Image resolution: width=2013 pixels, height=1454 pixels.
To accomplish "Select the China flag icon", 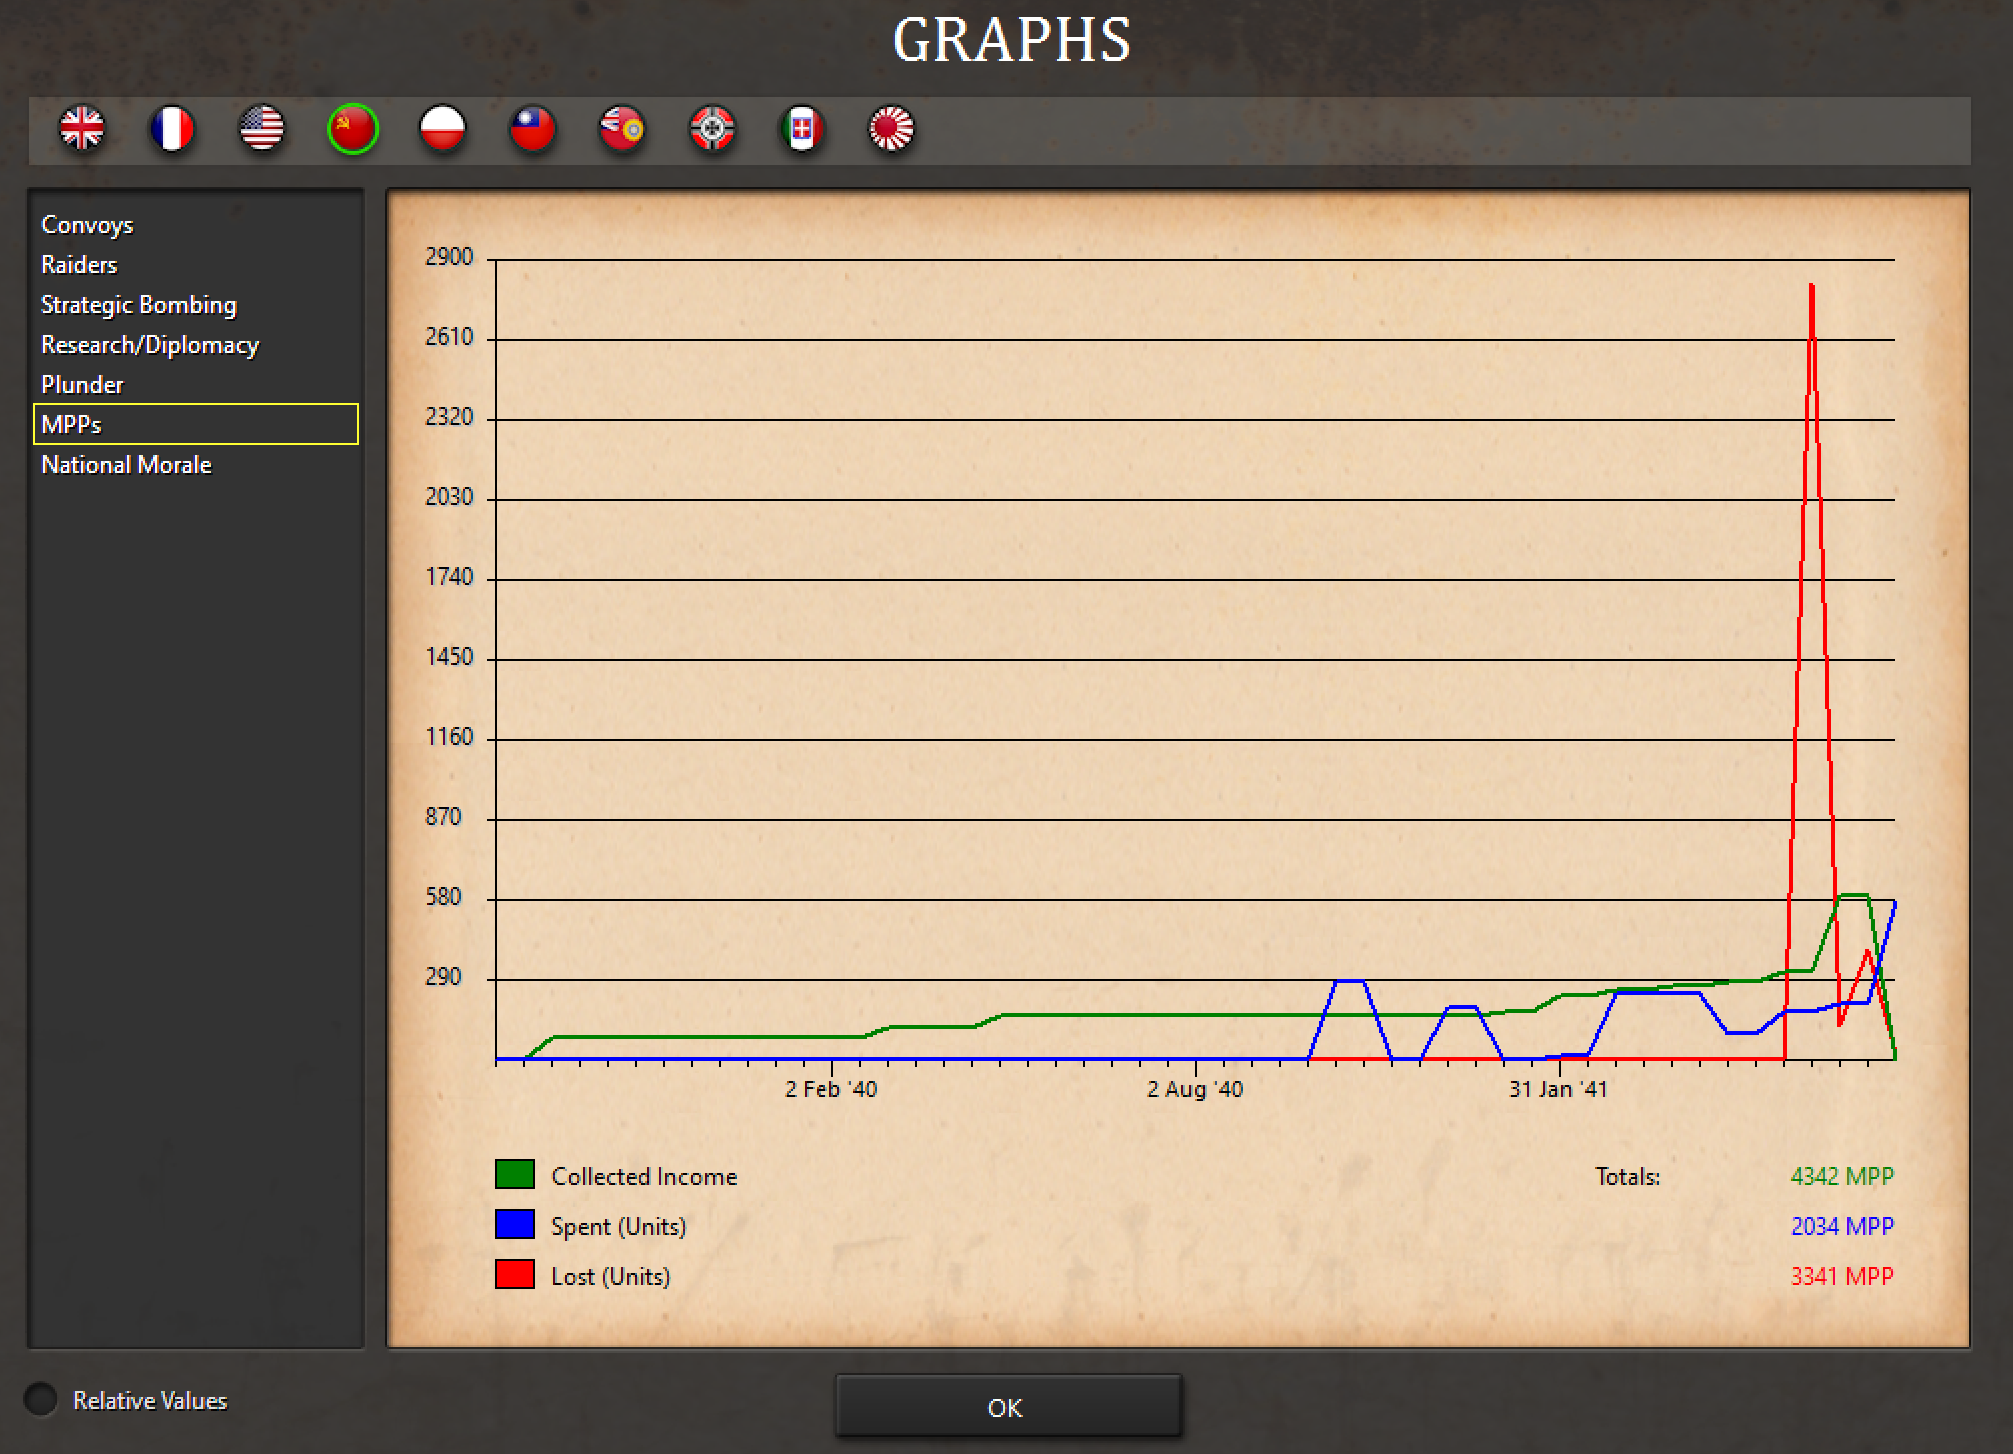I will click(x=532, y=129).
